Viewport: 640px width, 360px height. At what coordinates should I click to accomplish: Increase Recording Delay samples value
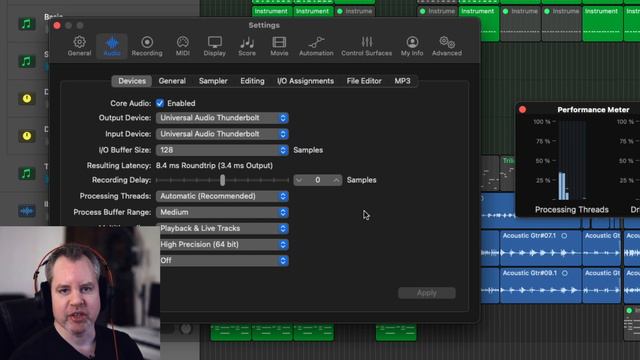tap(336, 180)
